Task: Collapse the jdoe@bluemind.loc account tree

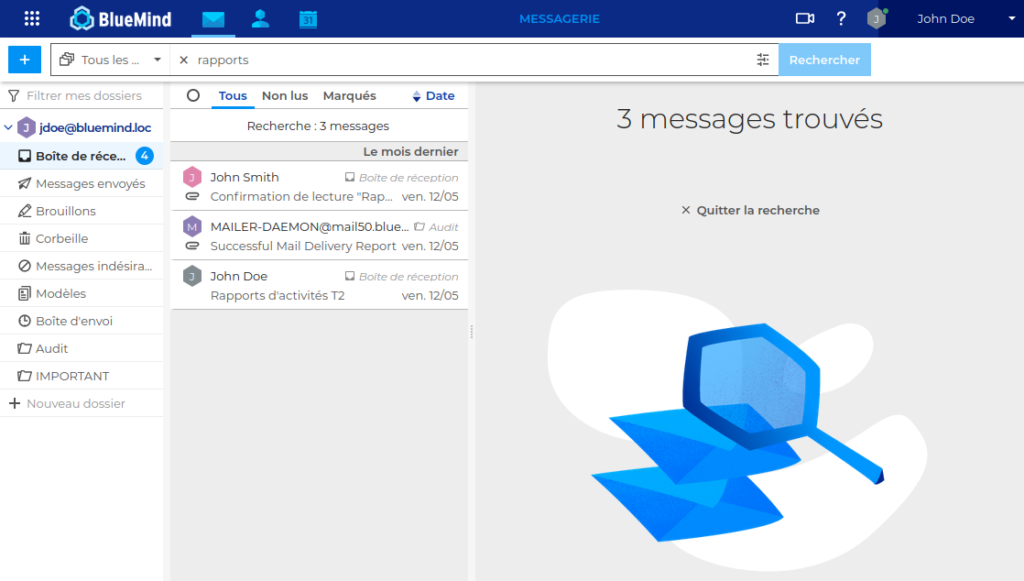Action: click(x=9, y=128)
